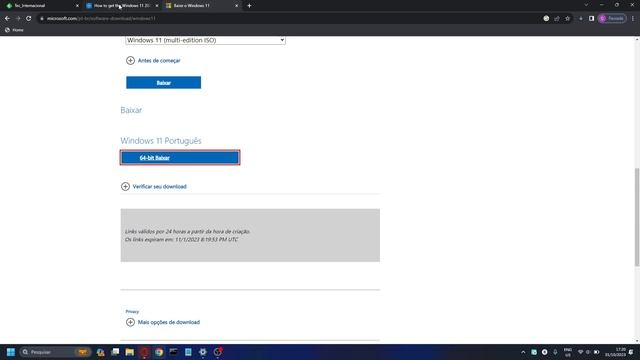This screenshot has height=360, width=640.
Task: Reload the current page
Action: point(29,18)
